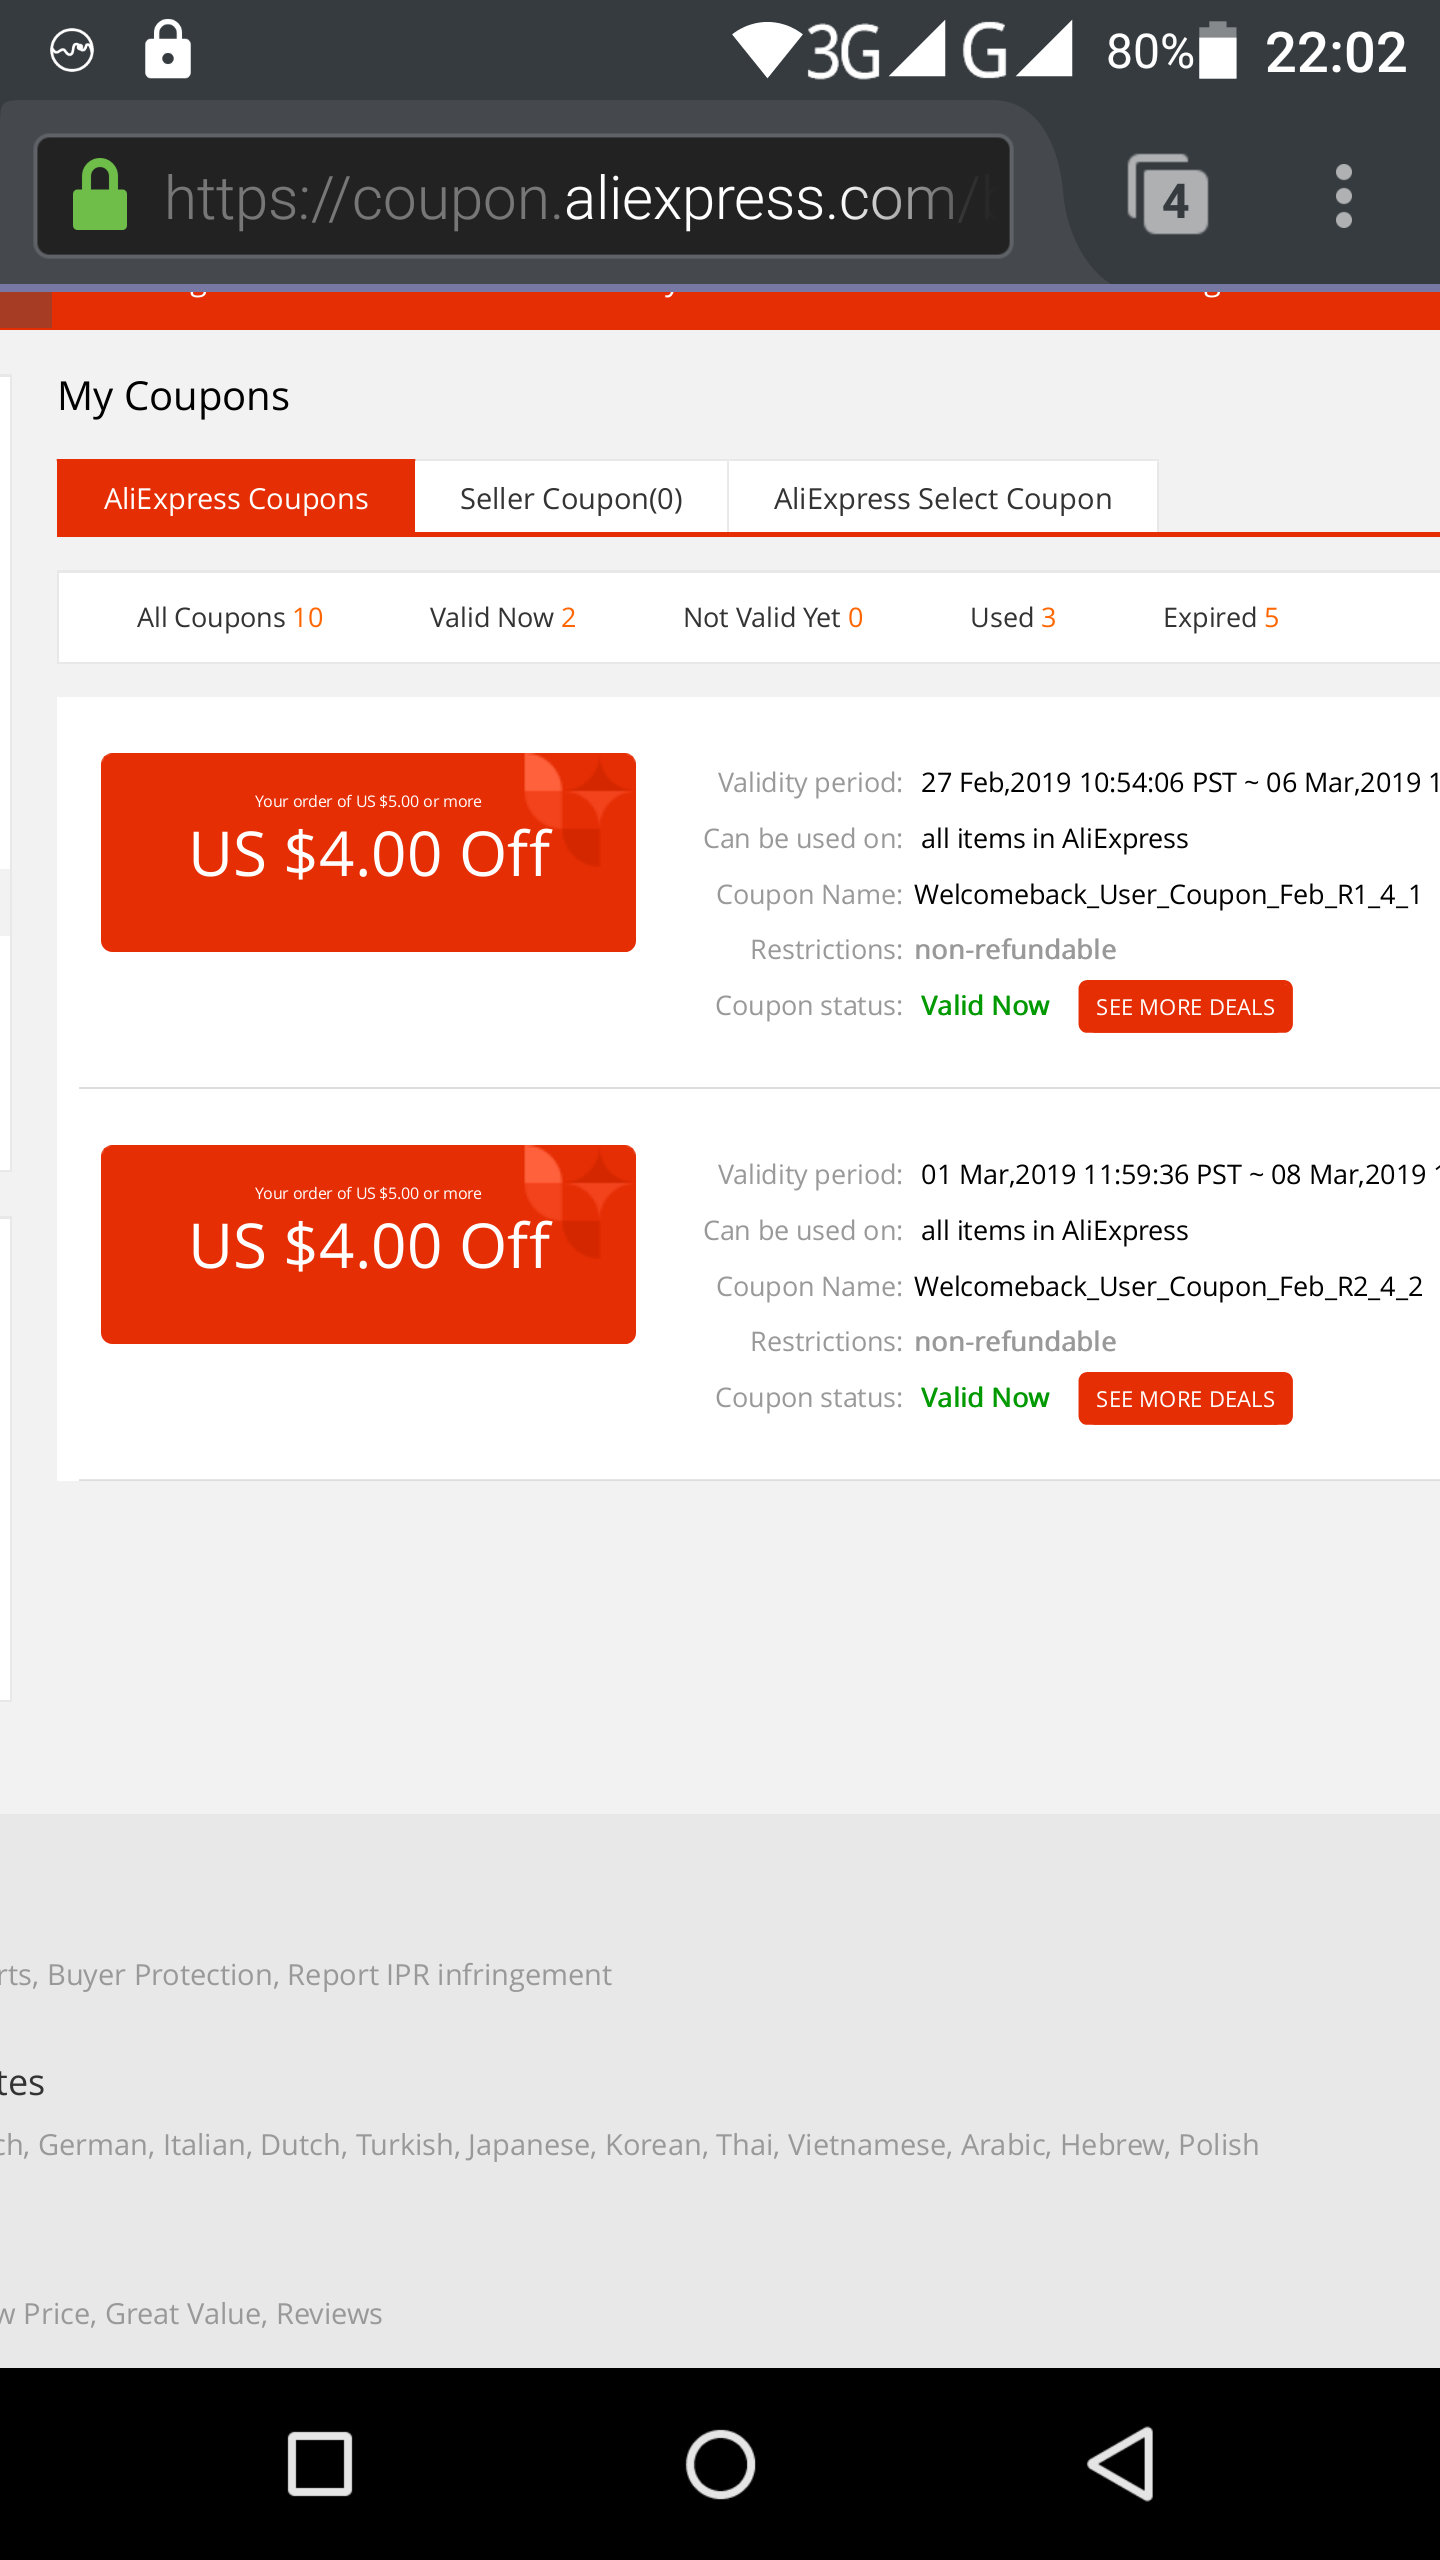This screenshot has height=2560, width=1440.
Task: Show Not Valid Yet coupons
Action: (x=773, y=618)
